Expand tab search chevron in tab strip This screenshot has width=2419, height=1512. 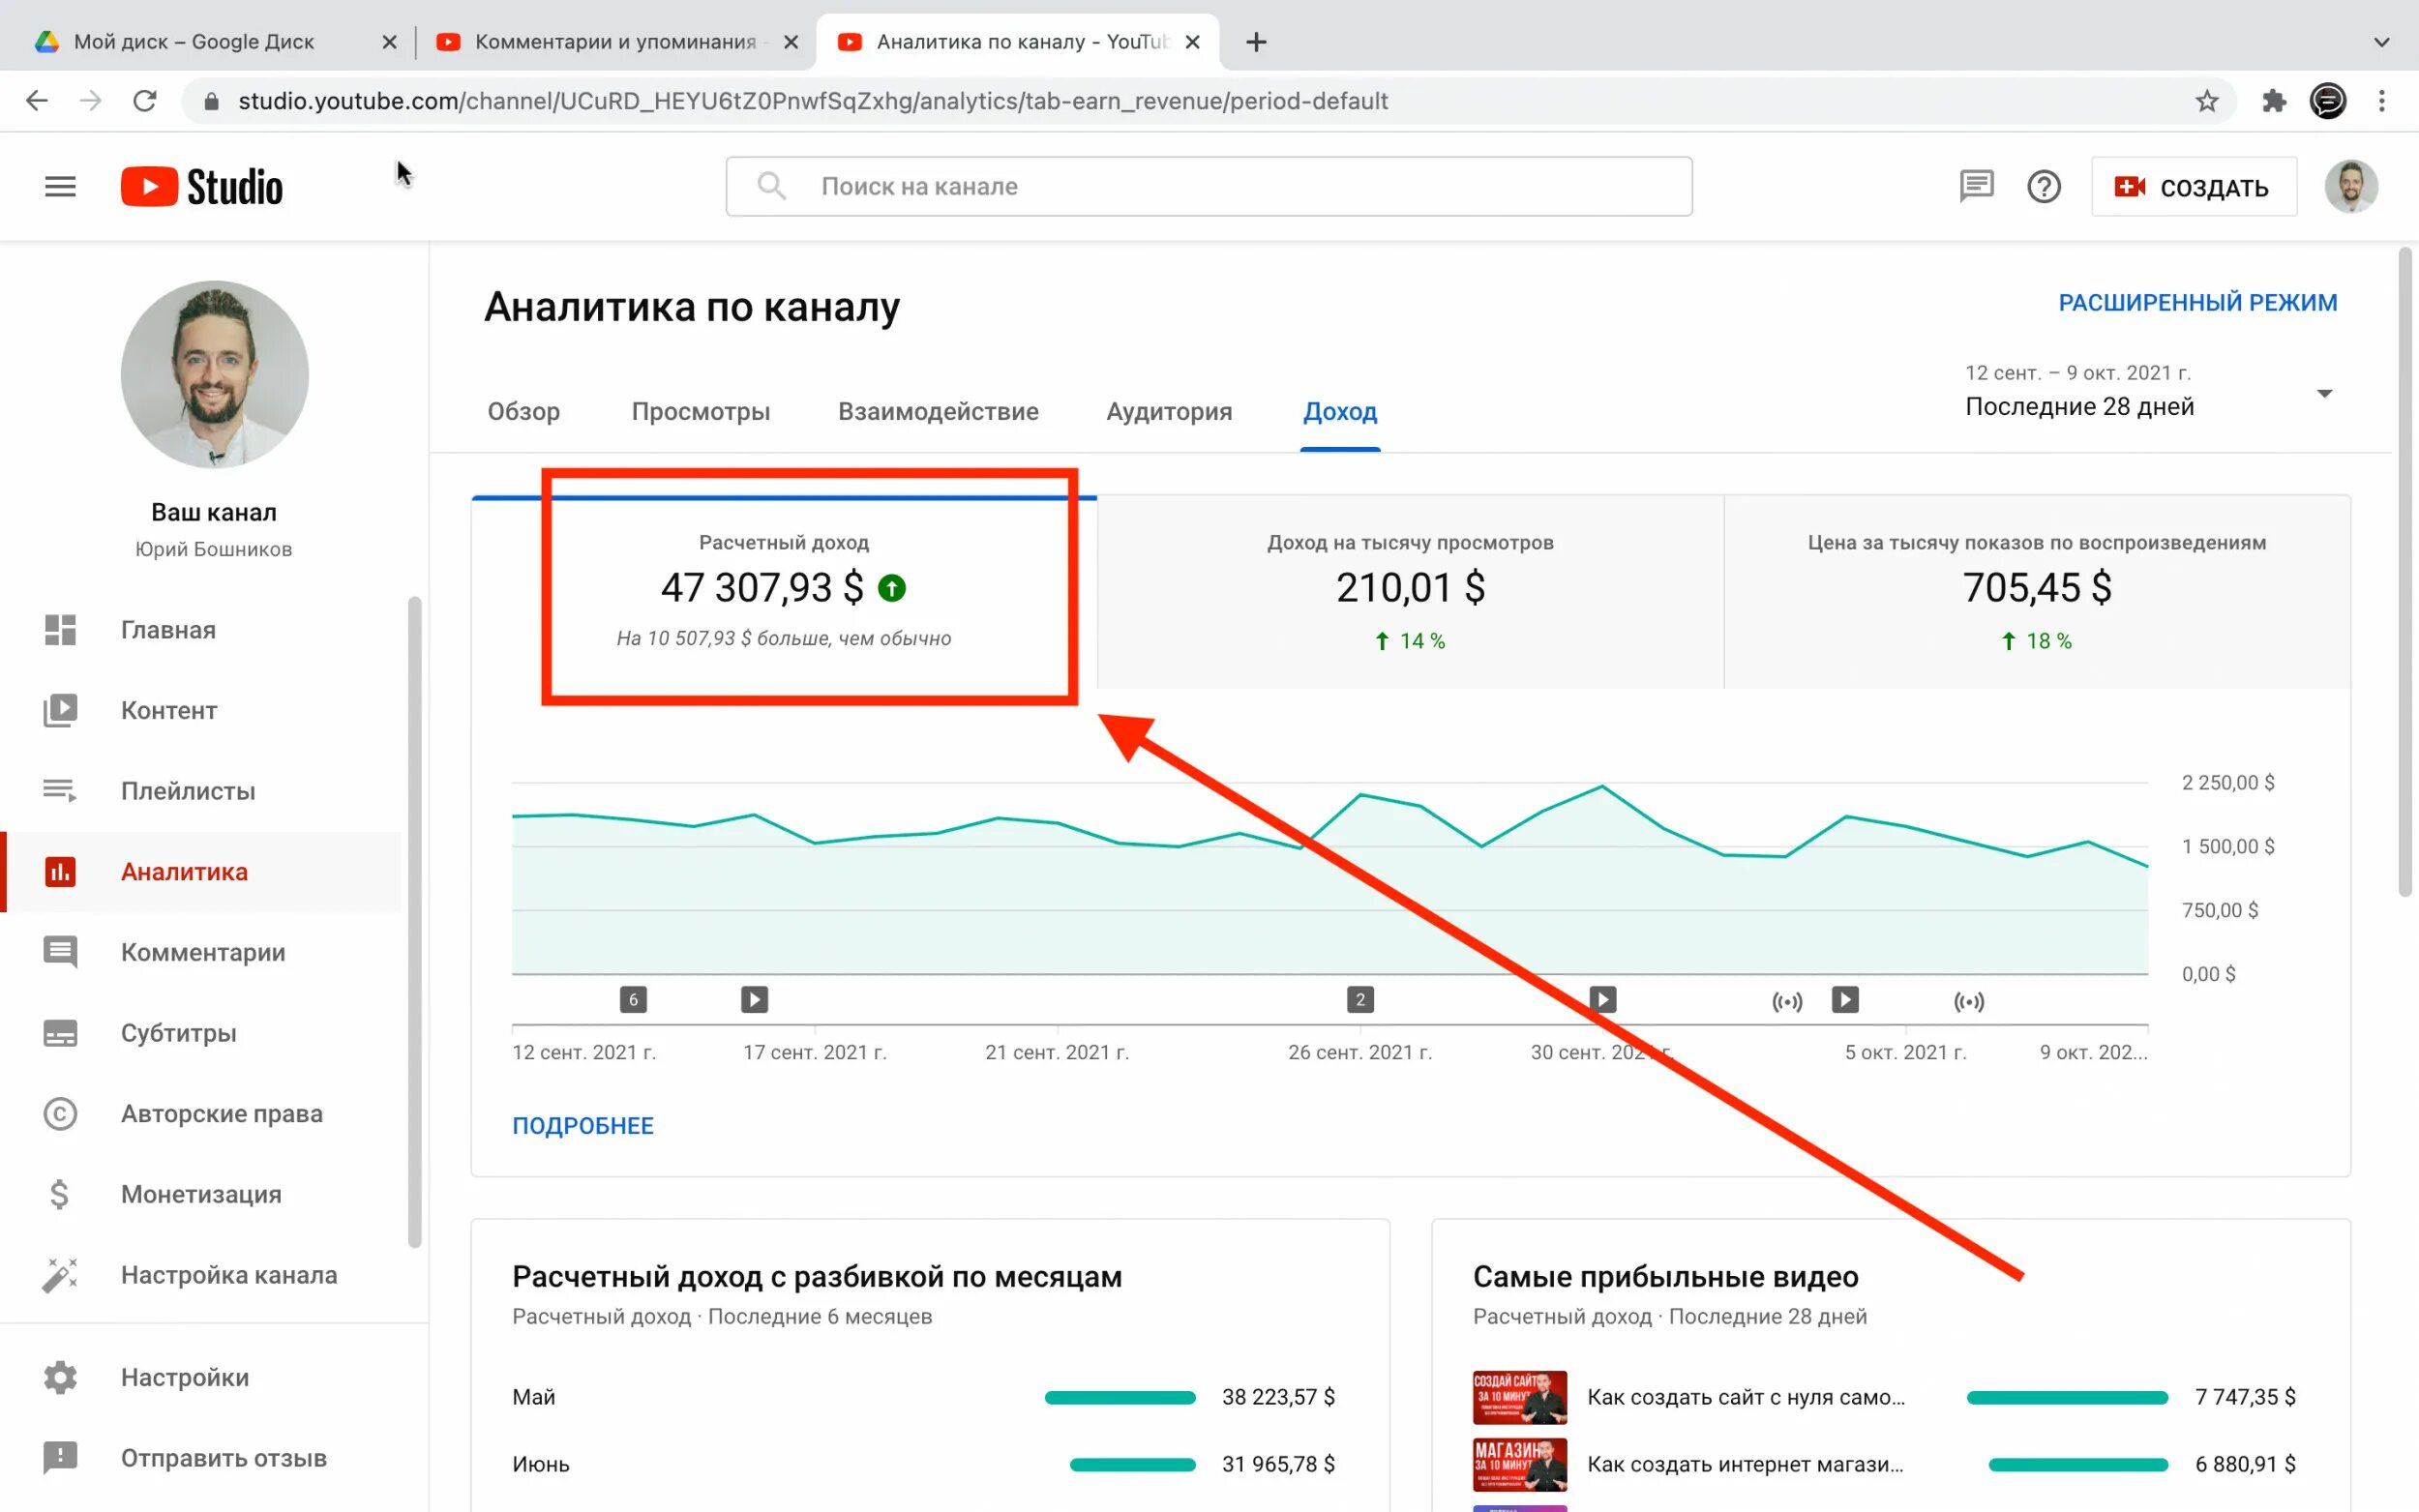[2382, 42]
